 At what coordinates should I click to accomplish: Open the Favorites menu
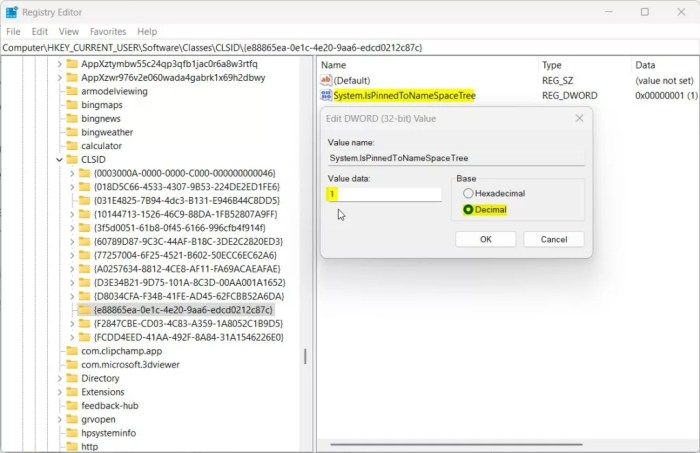(108, 32)
